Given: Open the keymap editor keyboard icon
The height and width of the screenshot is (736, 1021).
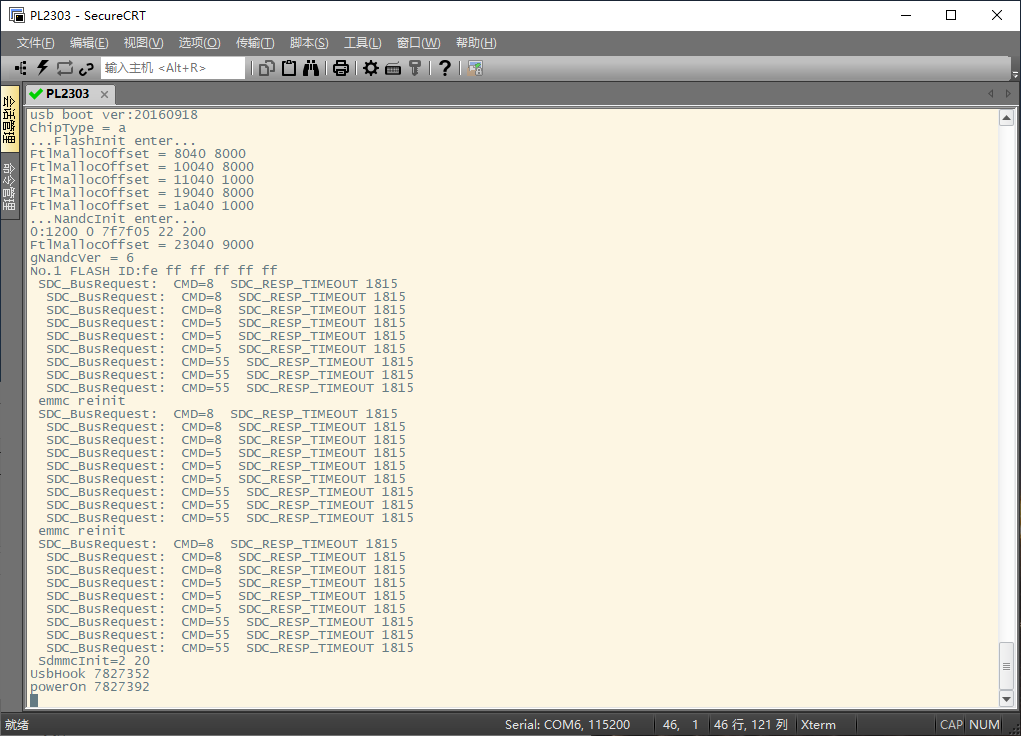Looking at the screenshot, I should 393,68.
